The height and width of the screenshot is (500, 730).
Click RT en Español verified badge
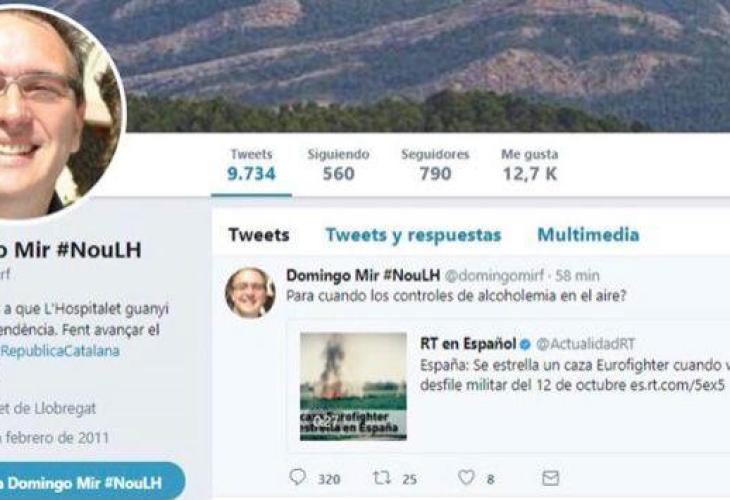[x=525, y=344]
